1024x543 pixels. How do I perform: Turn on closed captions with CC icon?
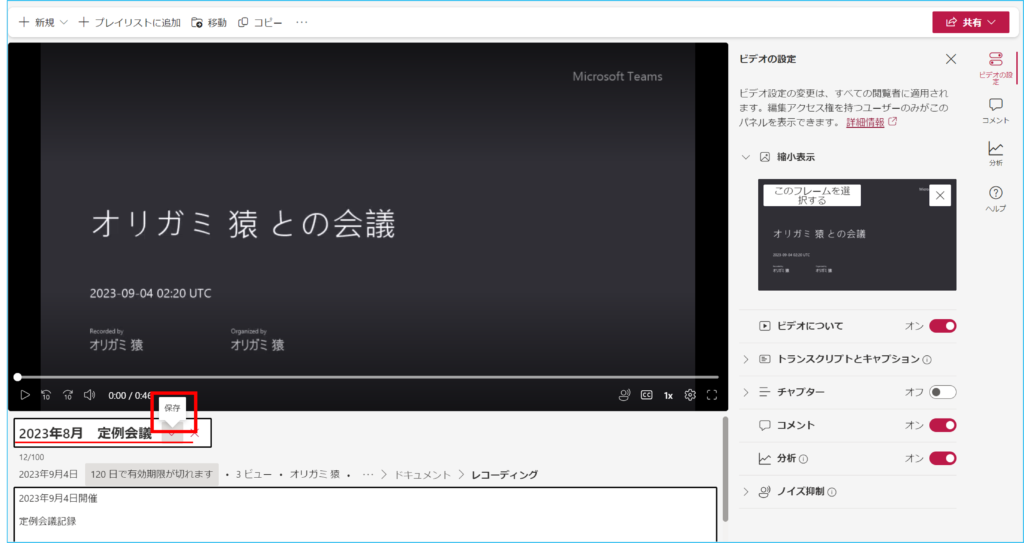[x=646, y=395]
